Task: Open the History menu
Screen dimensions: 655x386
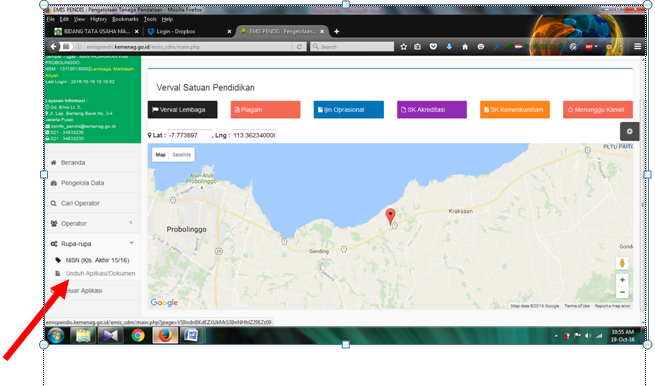Action: [99, 19]
